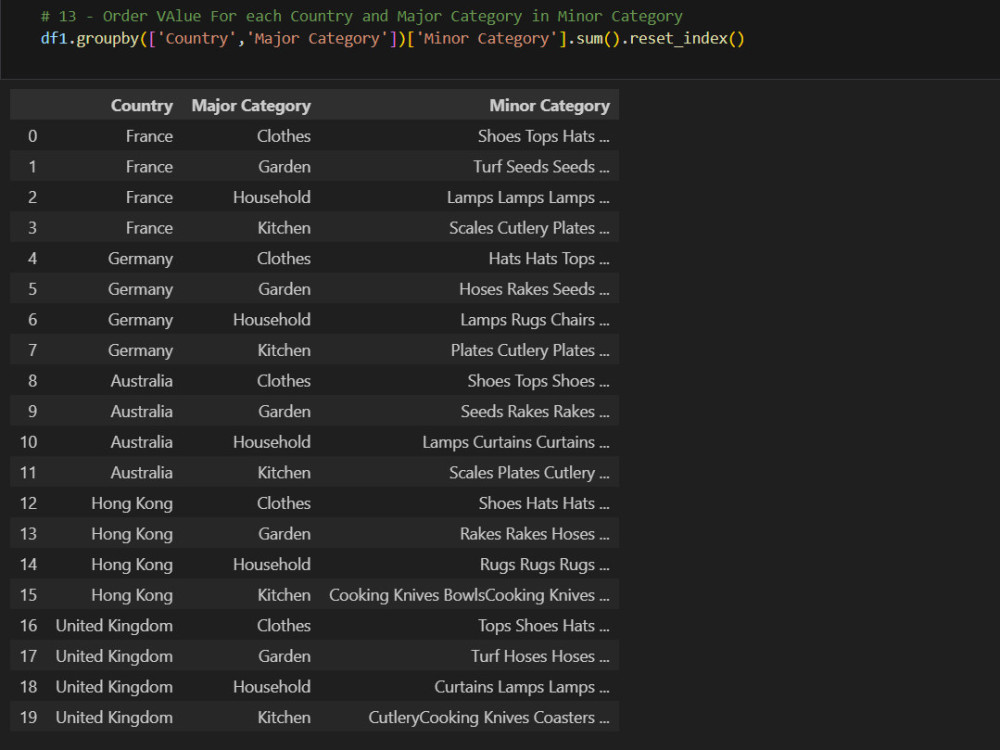Image resolution: width=1000 pixels, height=750 pixels.
Task: Select the 'Country' column header
Action: [x=142, y=105]
